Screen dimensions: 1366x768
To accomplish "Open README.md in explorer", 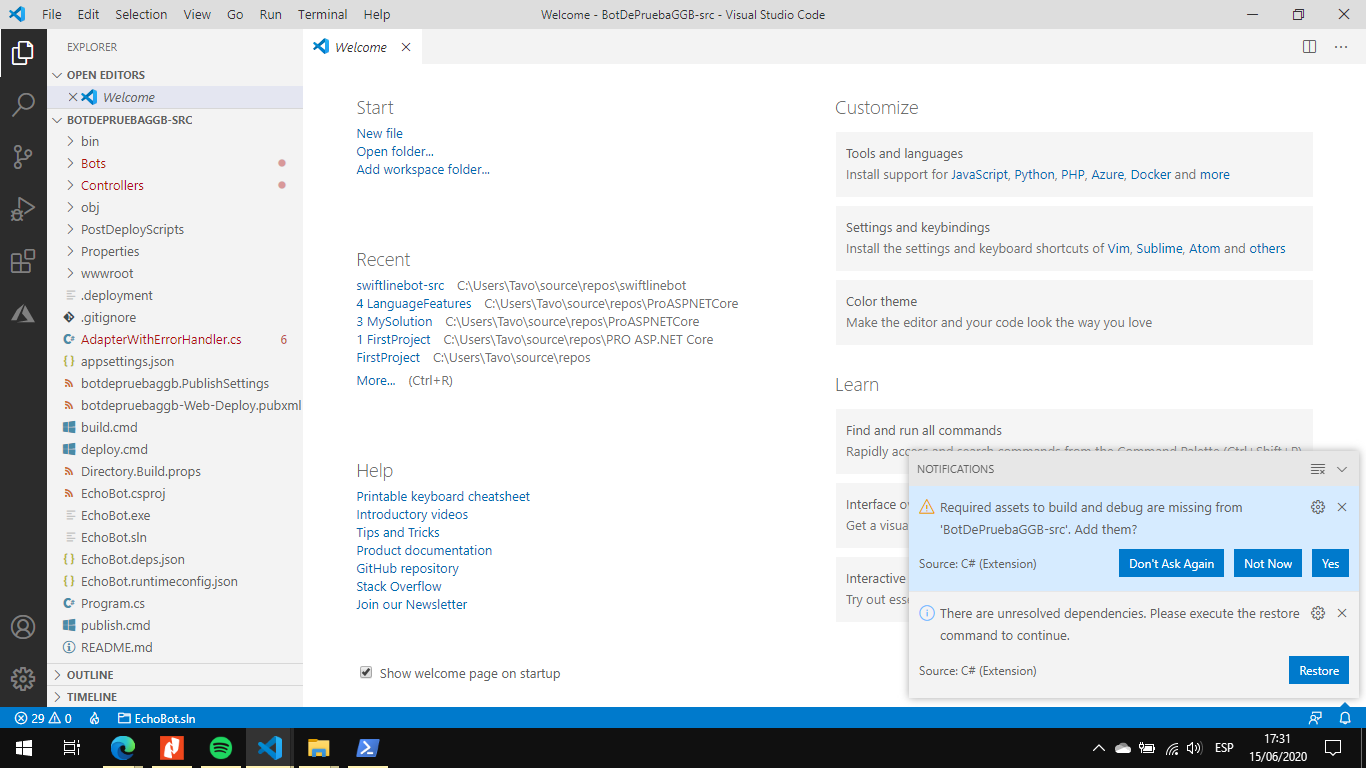I will pyautogui.click(x=174, y=647).
